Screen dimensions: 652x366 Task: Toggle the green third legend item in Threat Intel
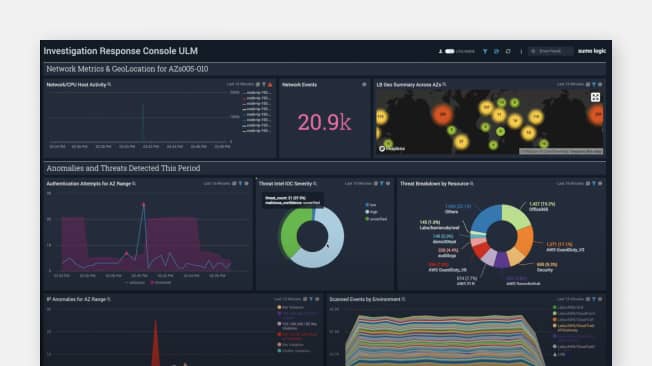coord(376,219)
